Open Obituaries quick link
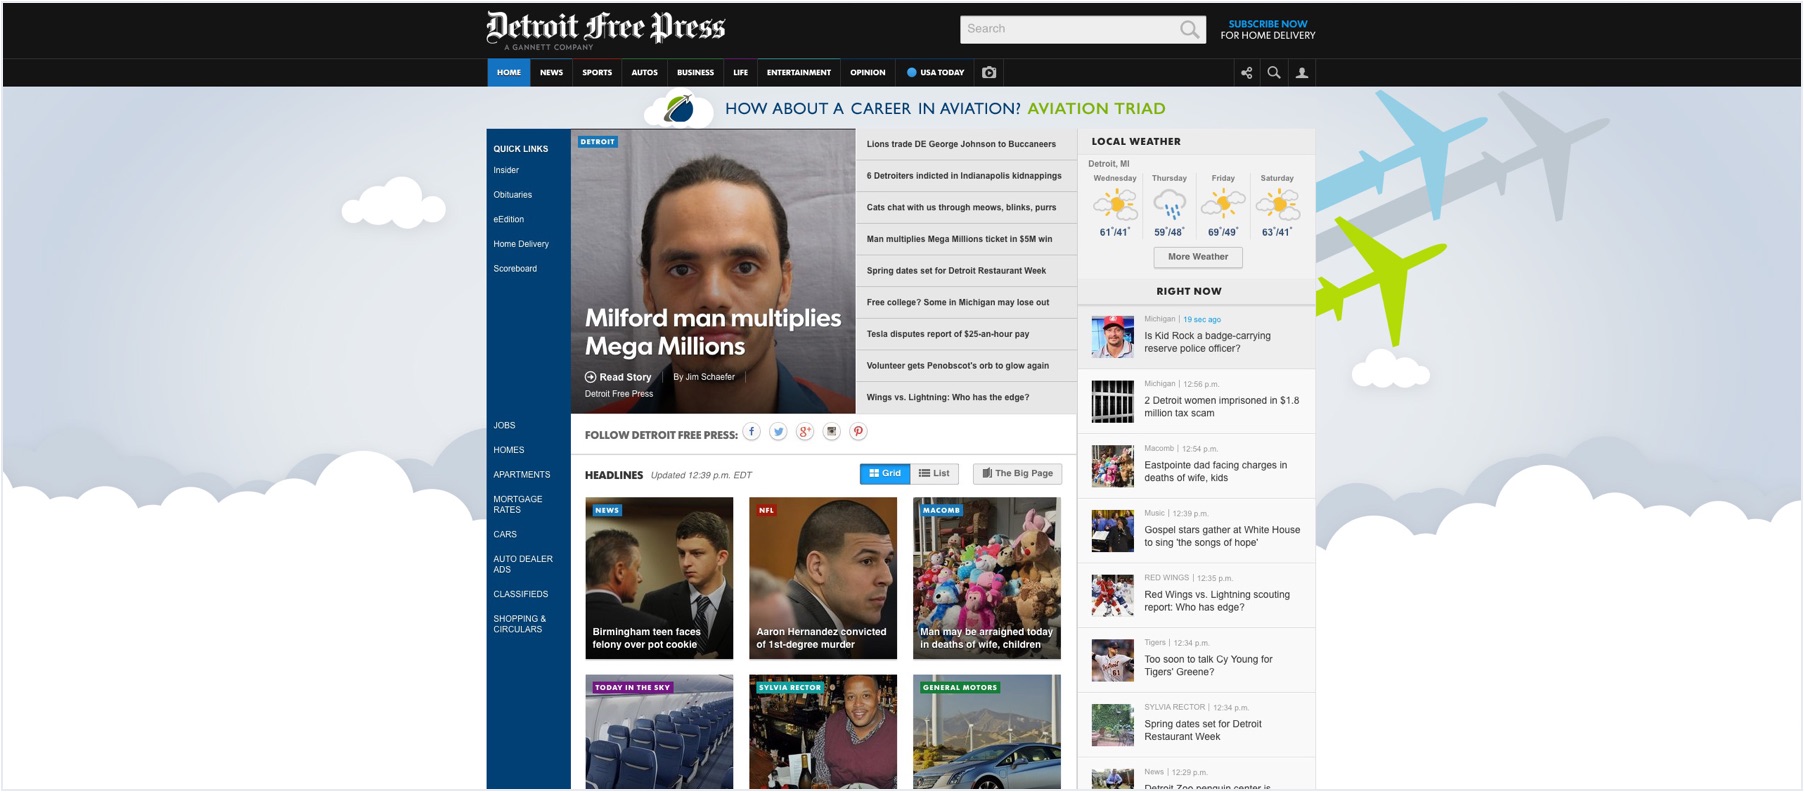The height and width of the screenshot is (792, 1804). (x=512, y=195)
